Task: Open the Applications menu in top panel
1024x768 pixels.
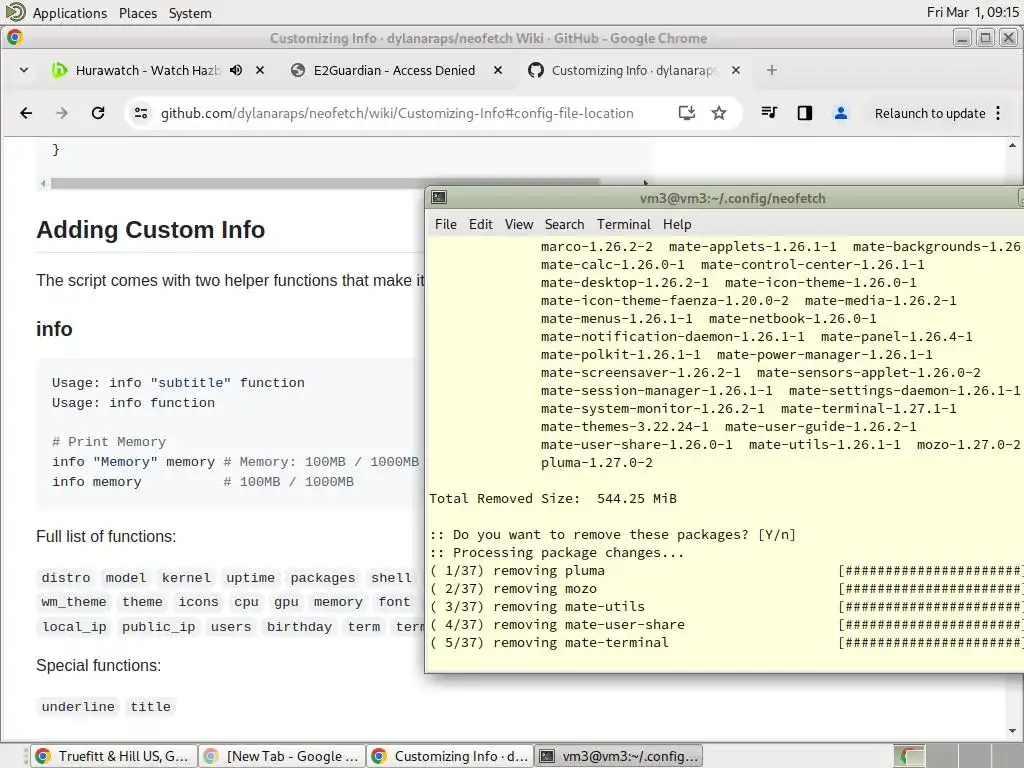Action: (70, 13)
